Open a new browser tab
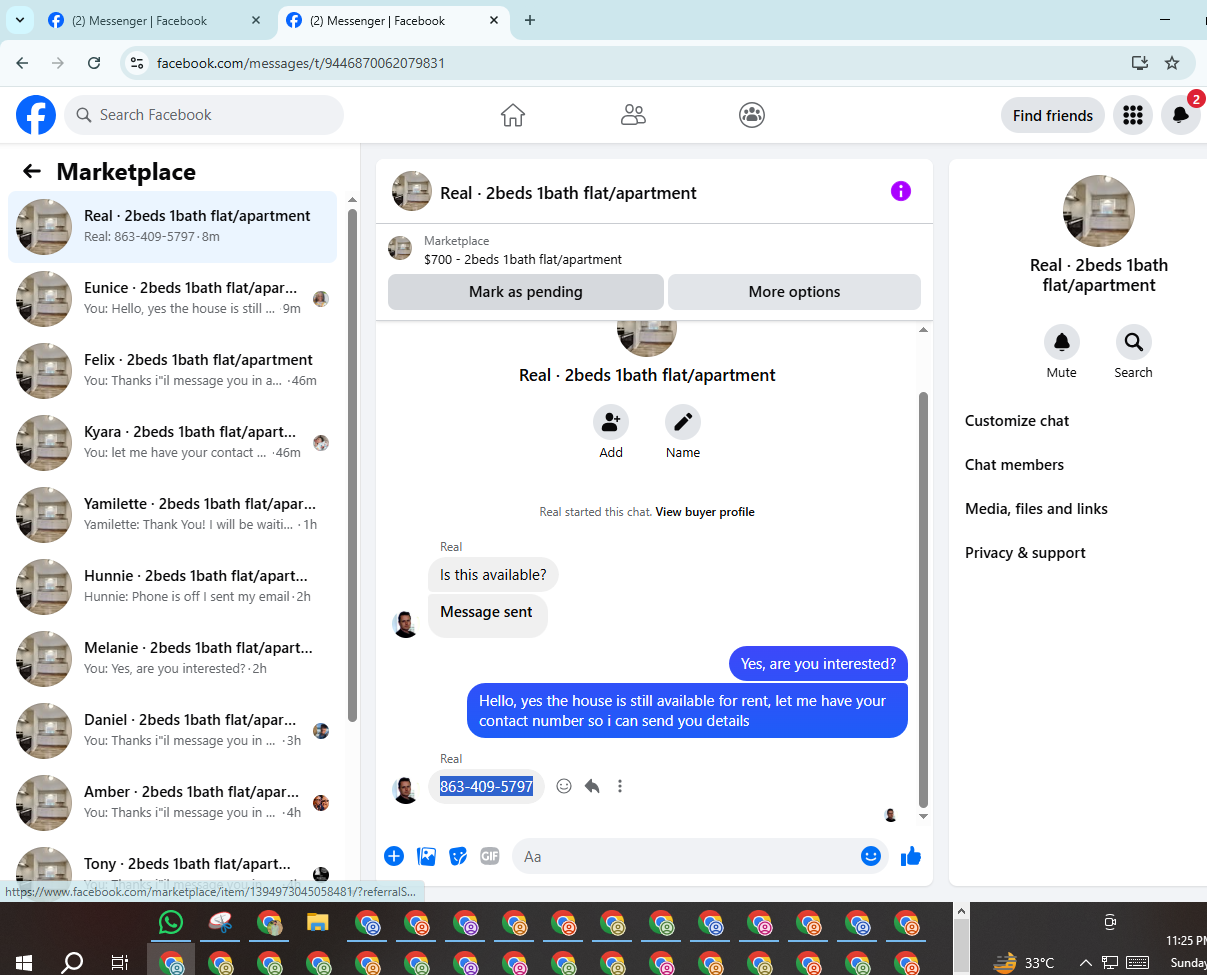 [x=530, y=20]
